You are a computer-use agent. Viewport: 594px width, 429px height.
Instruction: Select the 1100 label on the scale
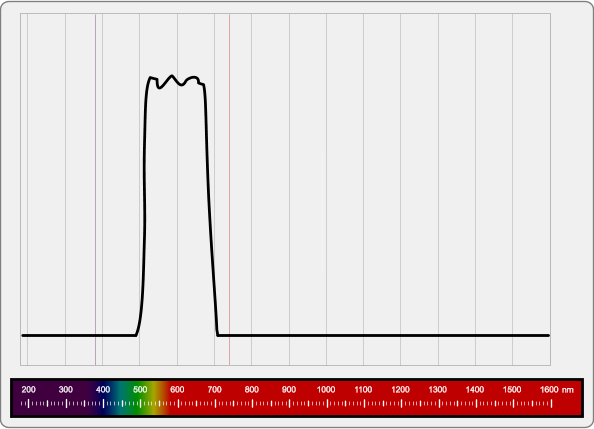363,390
